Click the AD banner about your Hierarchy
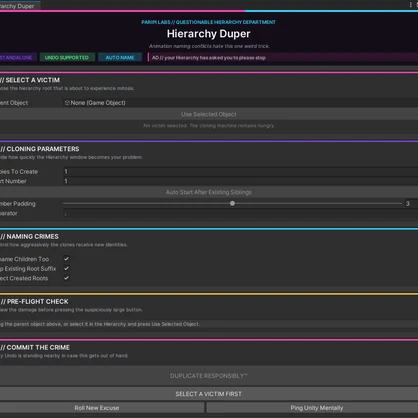Image resolution: width=418 pixels, height=418 pixels. coord(283,58)
